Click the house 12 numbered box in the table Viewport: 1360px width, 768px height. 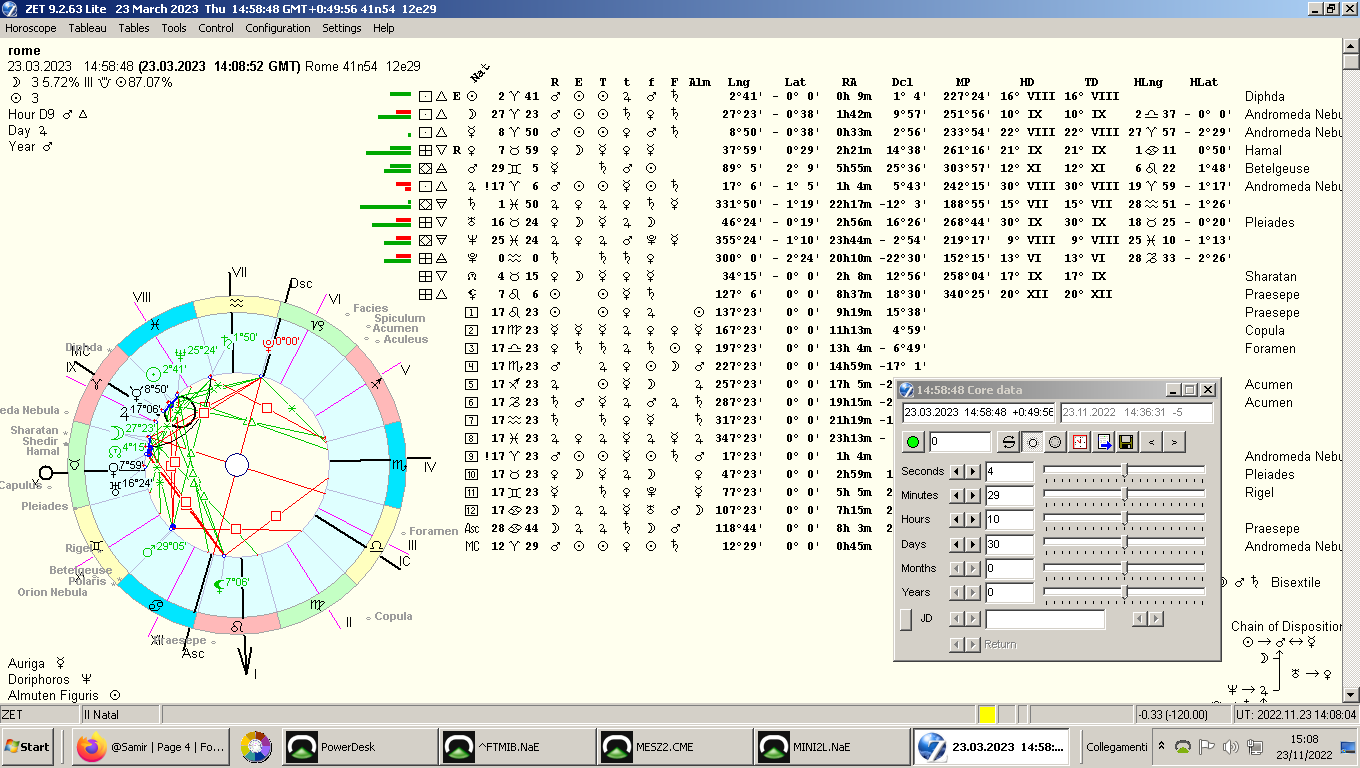coord(472,510)
